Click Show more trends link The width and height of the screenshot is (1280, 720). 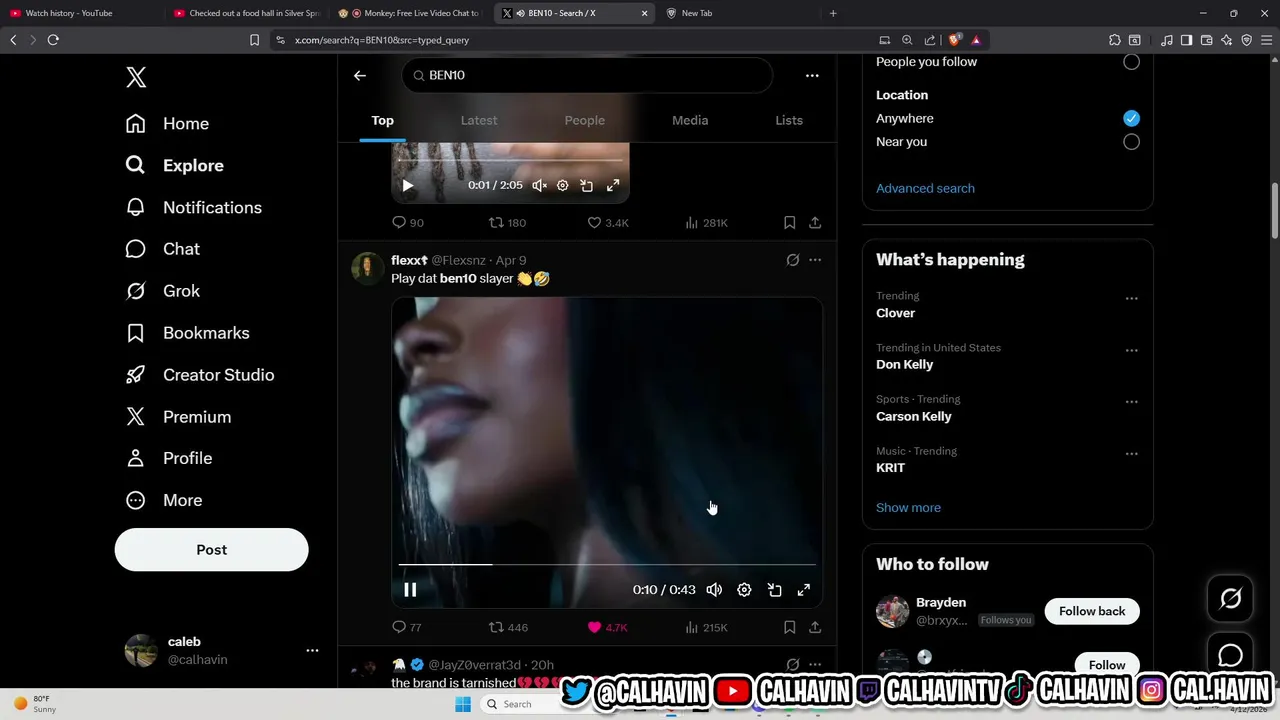[x=908, y=508]
